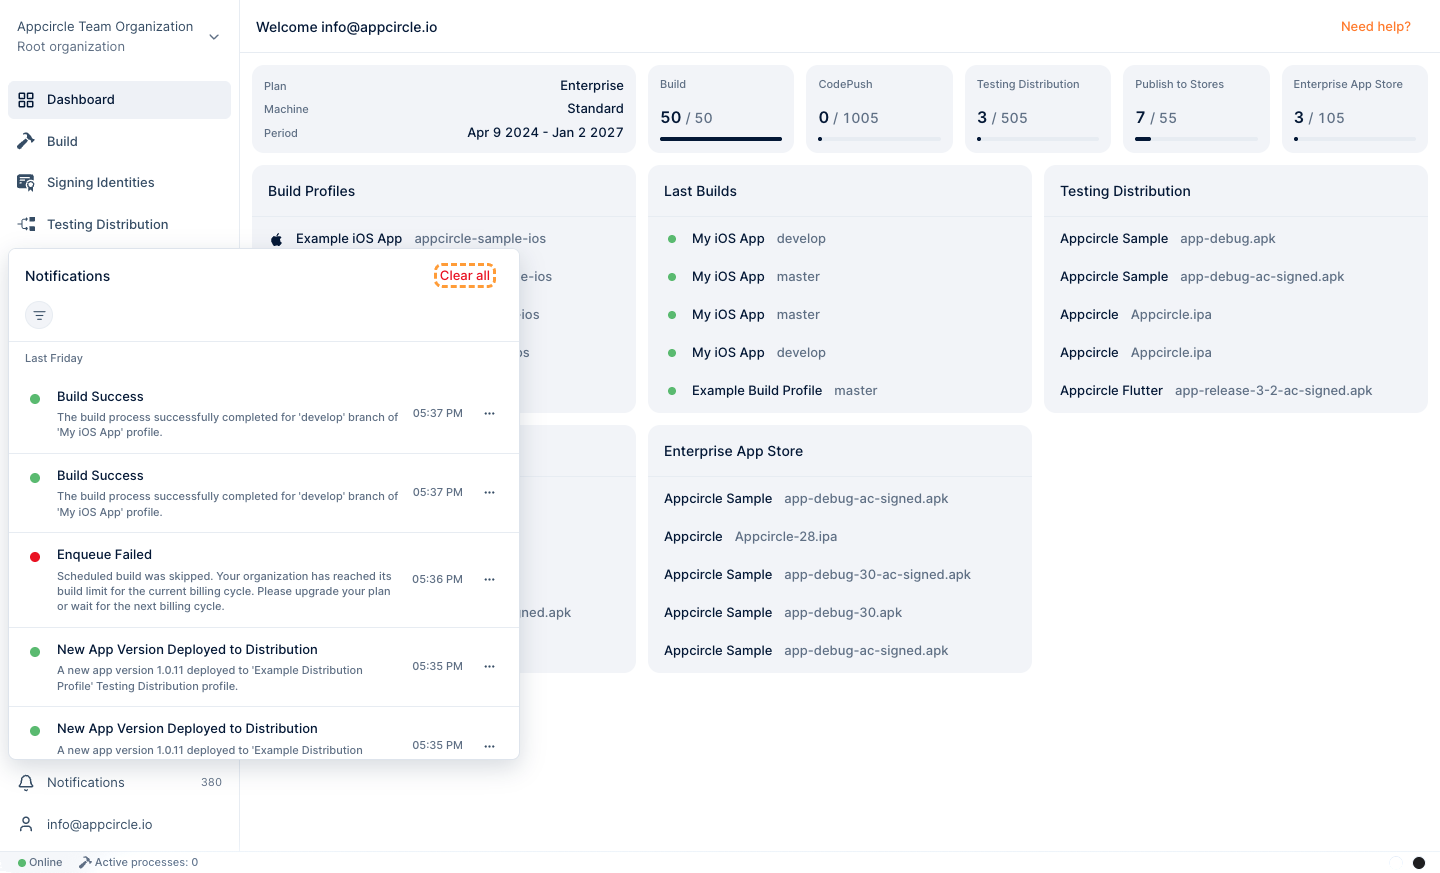Click the Notifications bell icon
Screen dimensions: 1440x873
26,783
